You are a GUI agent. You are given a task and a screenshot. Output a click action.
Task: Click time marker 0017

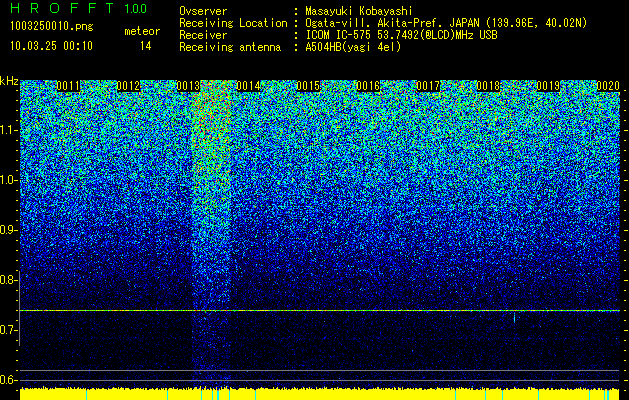[x=428, y=86]
